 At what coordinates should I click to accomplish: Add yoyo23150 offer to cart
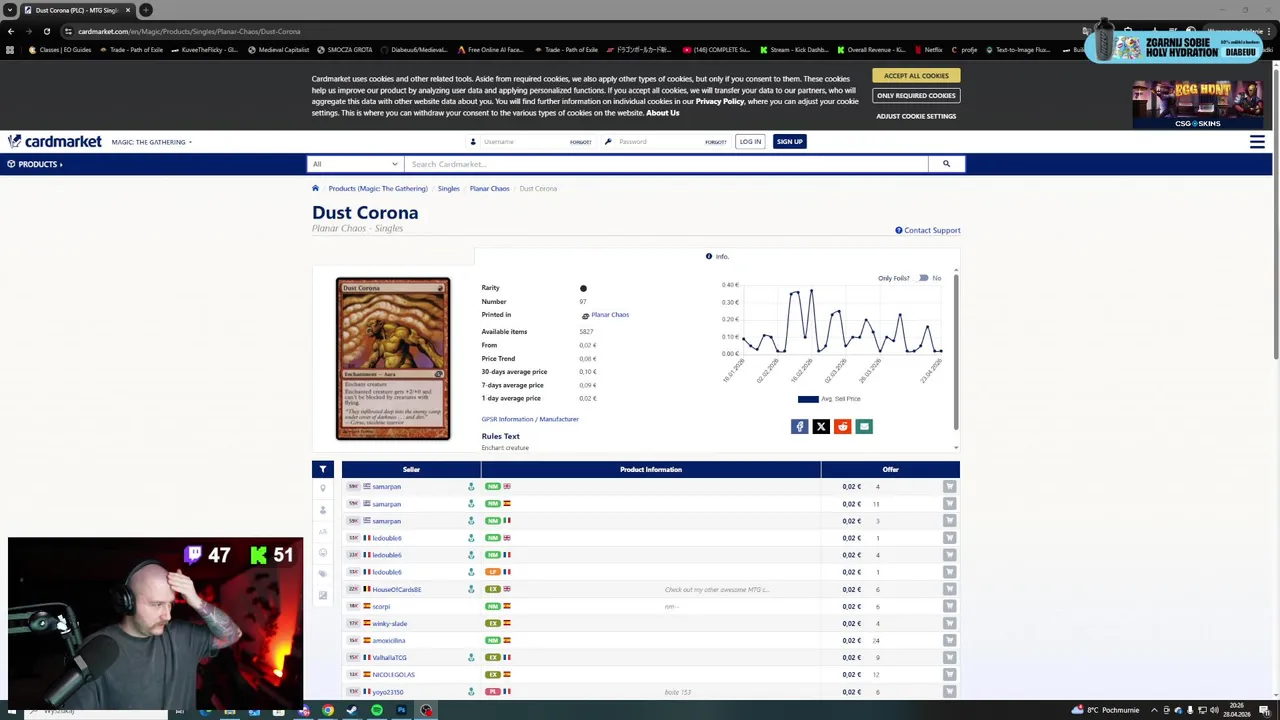coord(949,692)
